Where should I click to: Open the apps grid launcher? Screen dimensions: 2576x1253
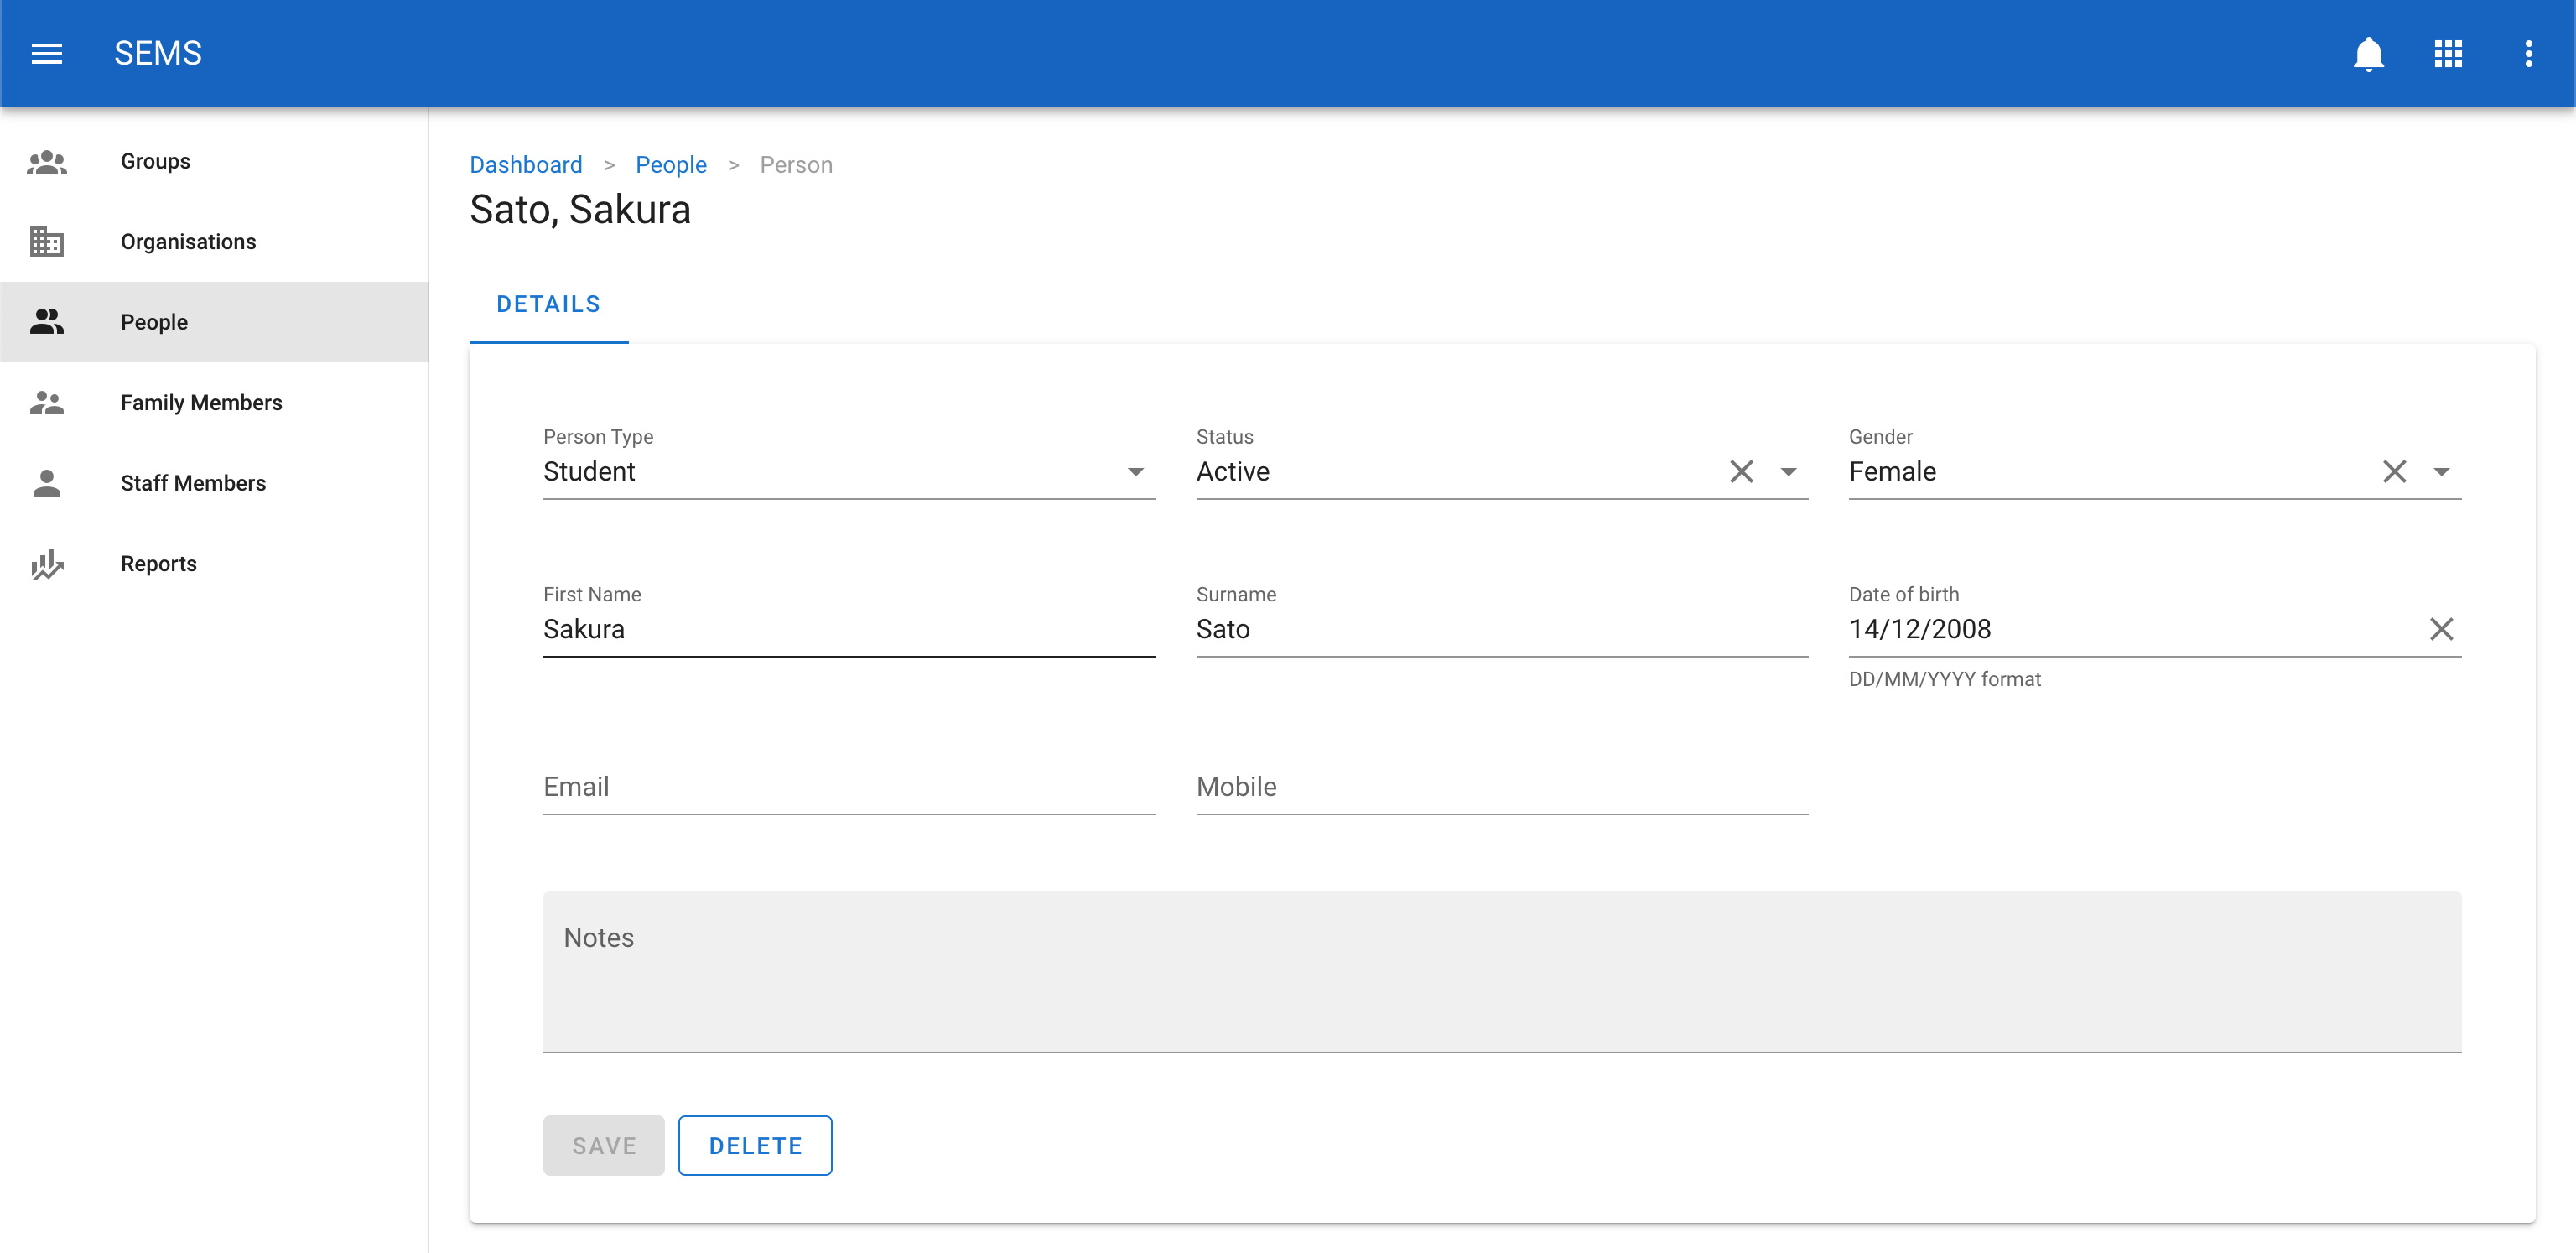2448,53
